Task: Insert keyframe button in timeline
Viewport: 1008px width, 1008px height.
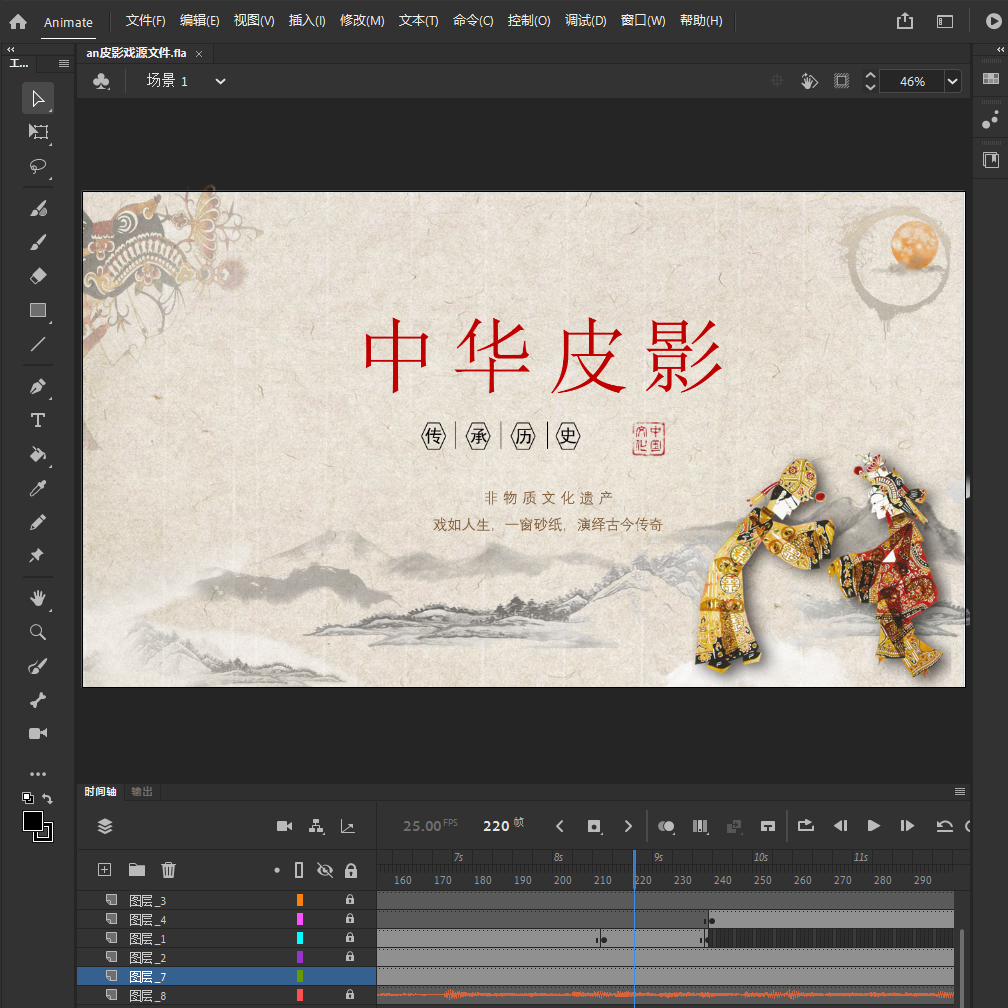Action: click(594, 826)
